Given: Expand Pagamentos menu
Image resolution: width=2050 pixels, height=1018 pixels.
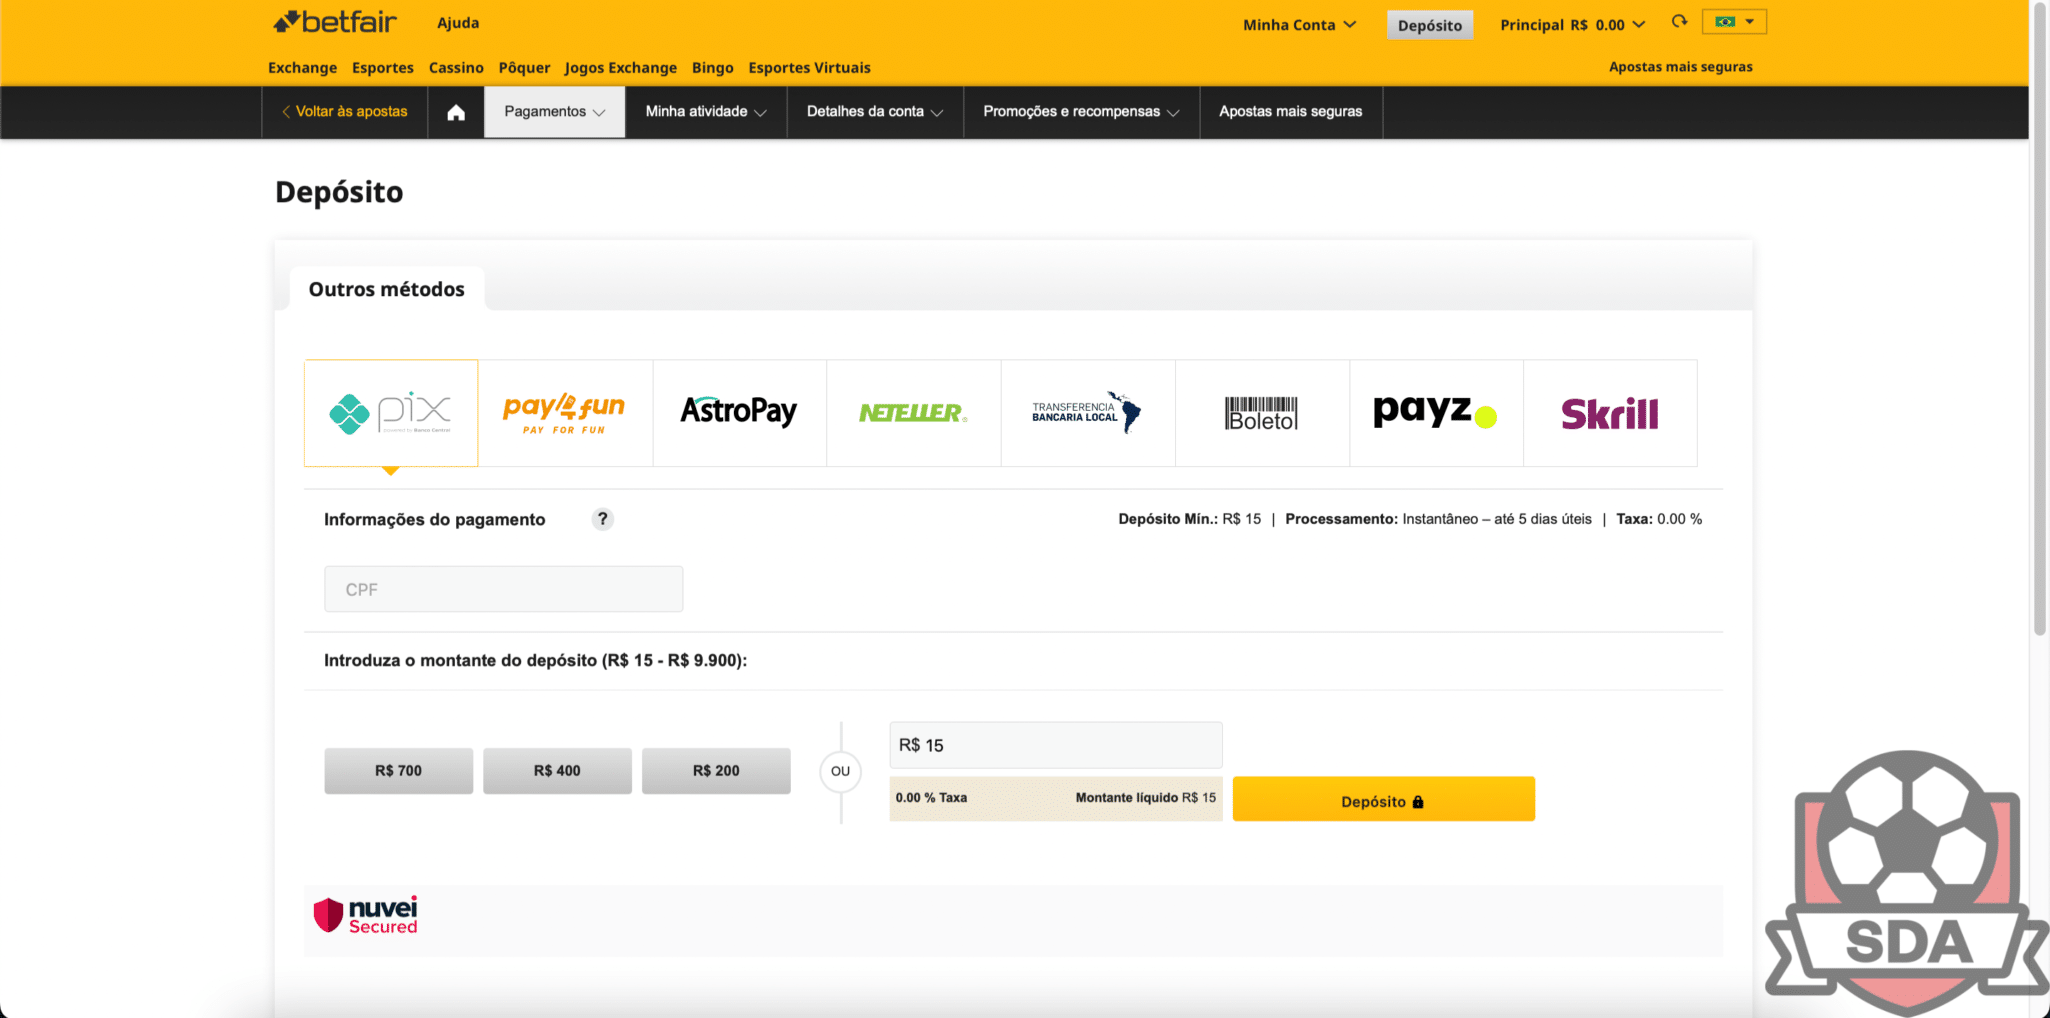Looking at the screenshot, I should click(555, 112).
